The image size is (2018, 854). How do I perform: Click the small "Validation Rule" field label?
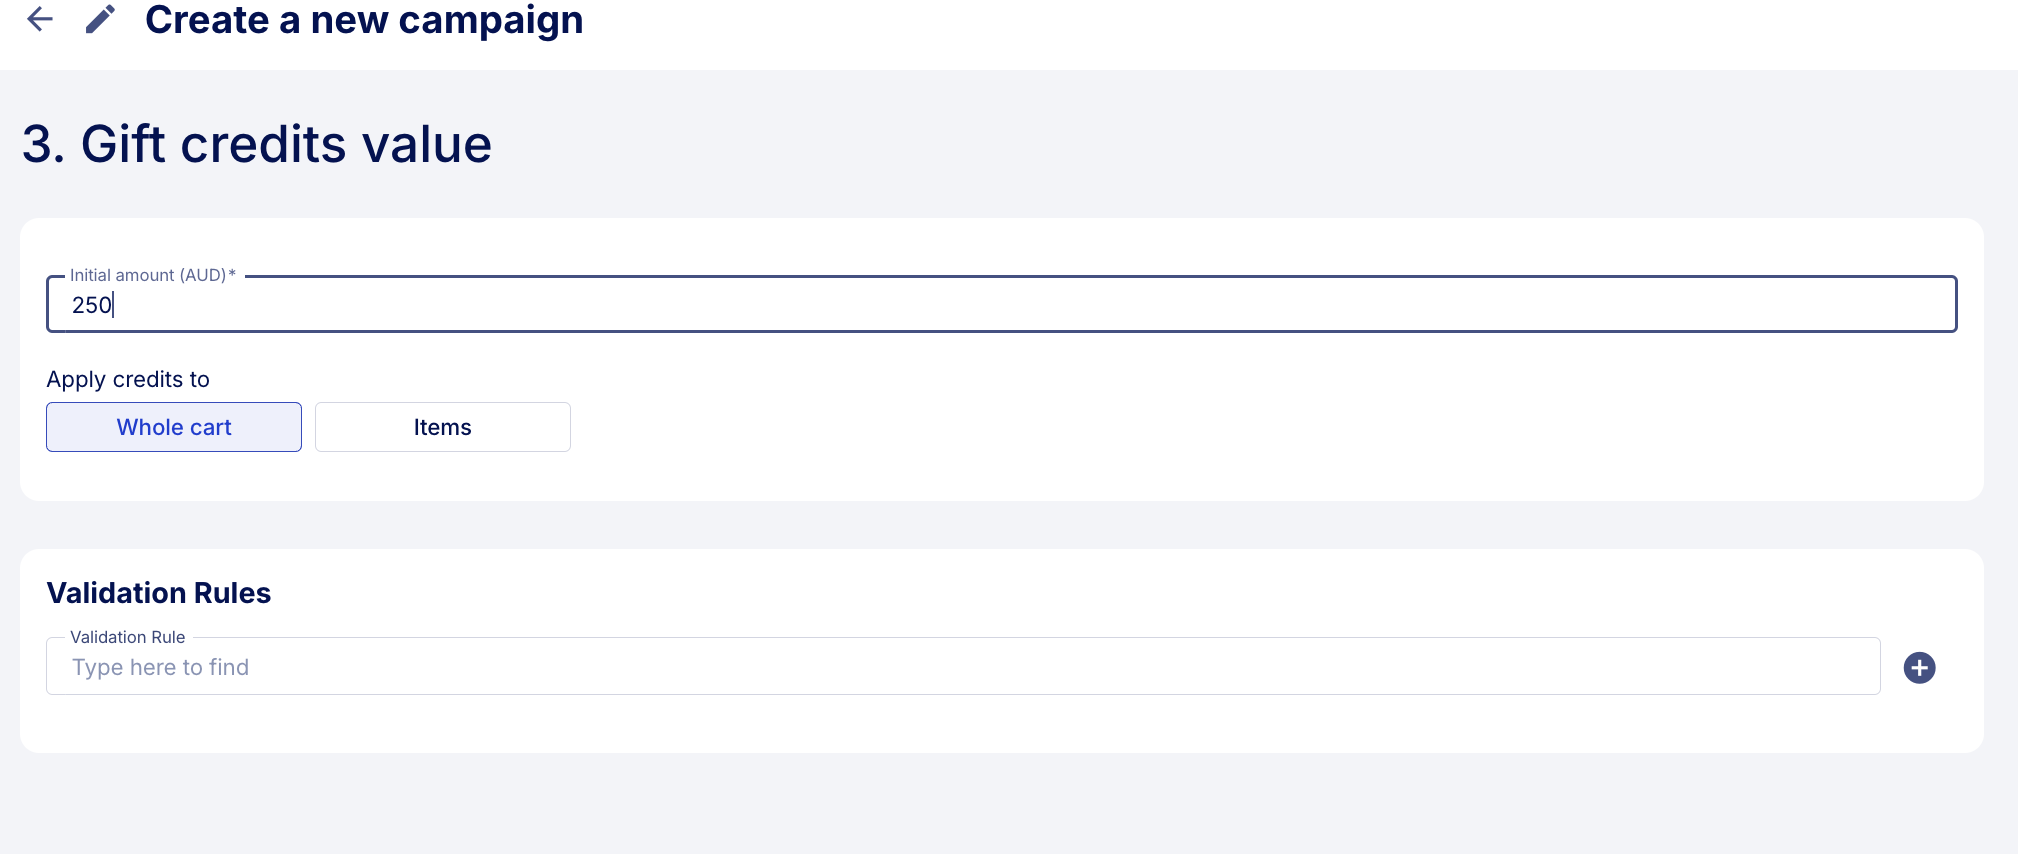click(x=128, y=637)
